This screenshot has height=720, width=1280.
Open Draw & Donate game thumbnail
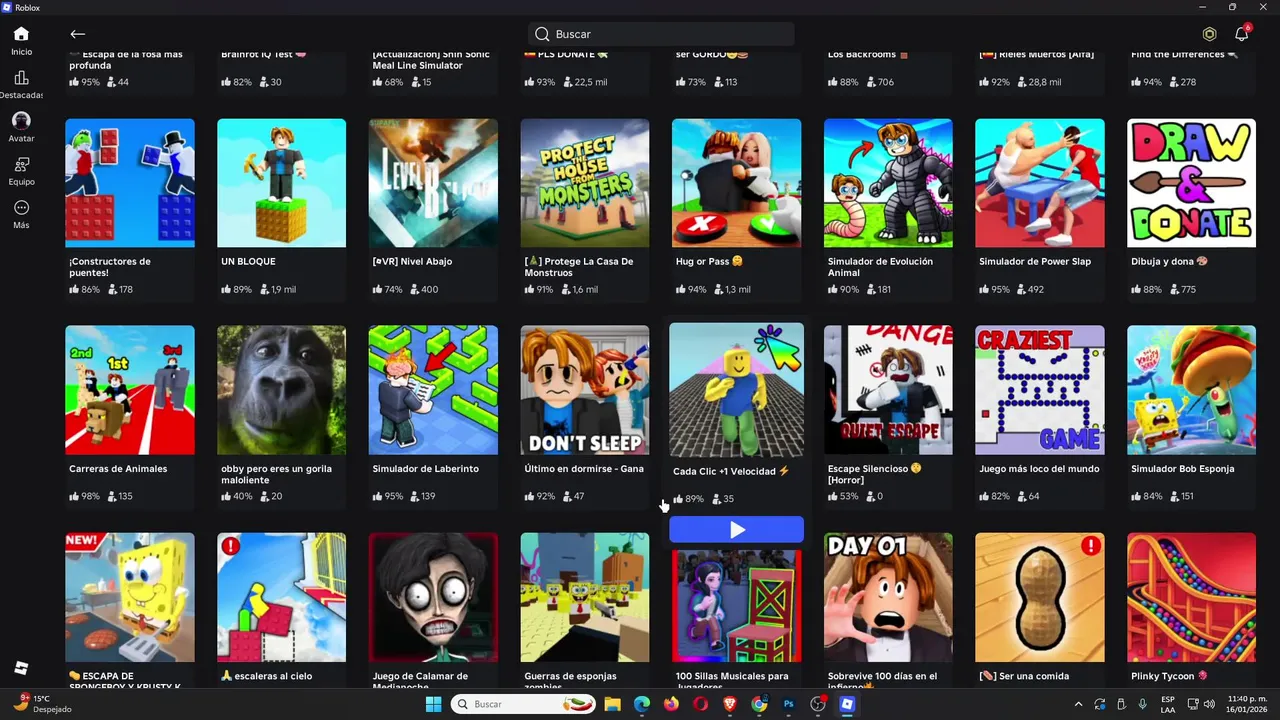[x=1191, y=183]
